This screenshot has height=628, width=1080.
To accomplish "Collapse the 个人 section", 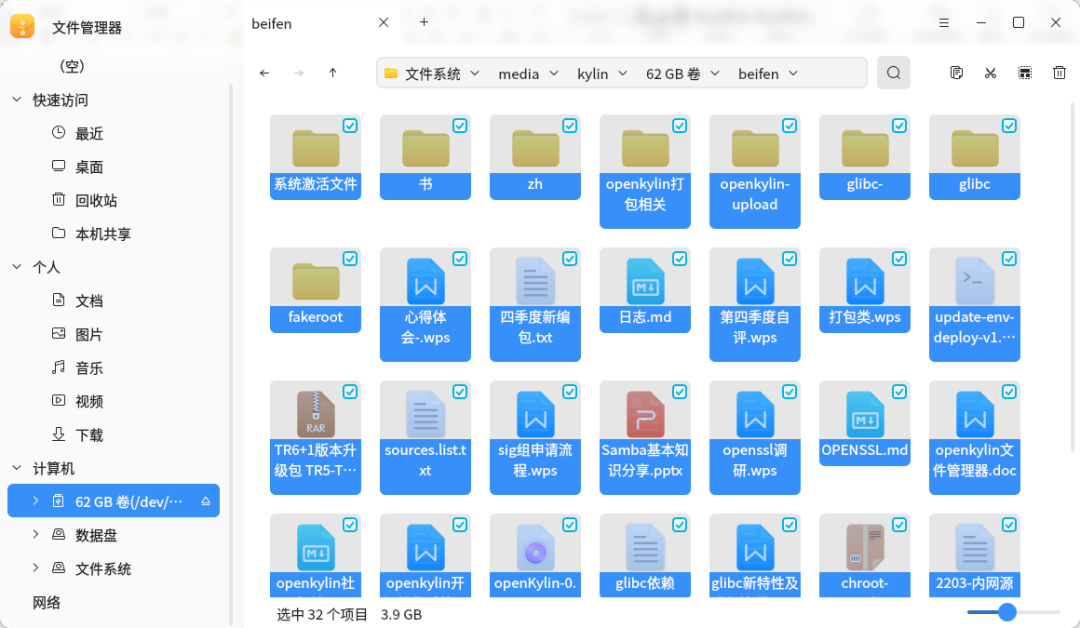I will click(17, 266).
